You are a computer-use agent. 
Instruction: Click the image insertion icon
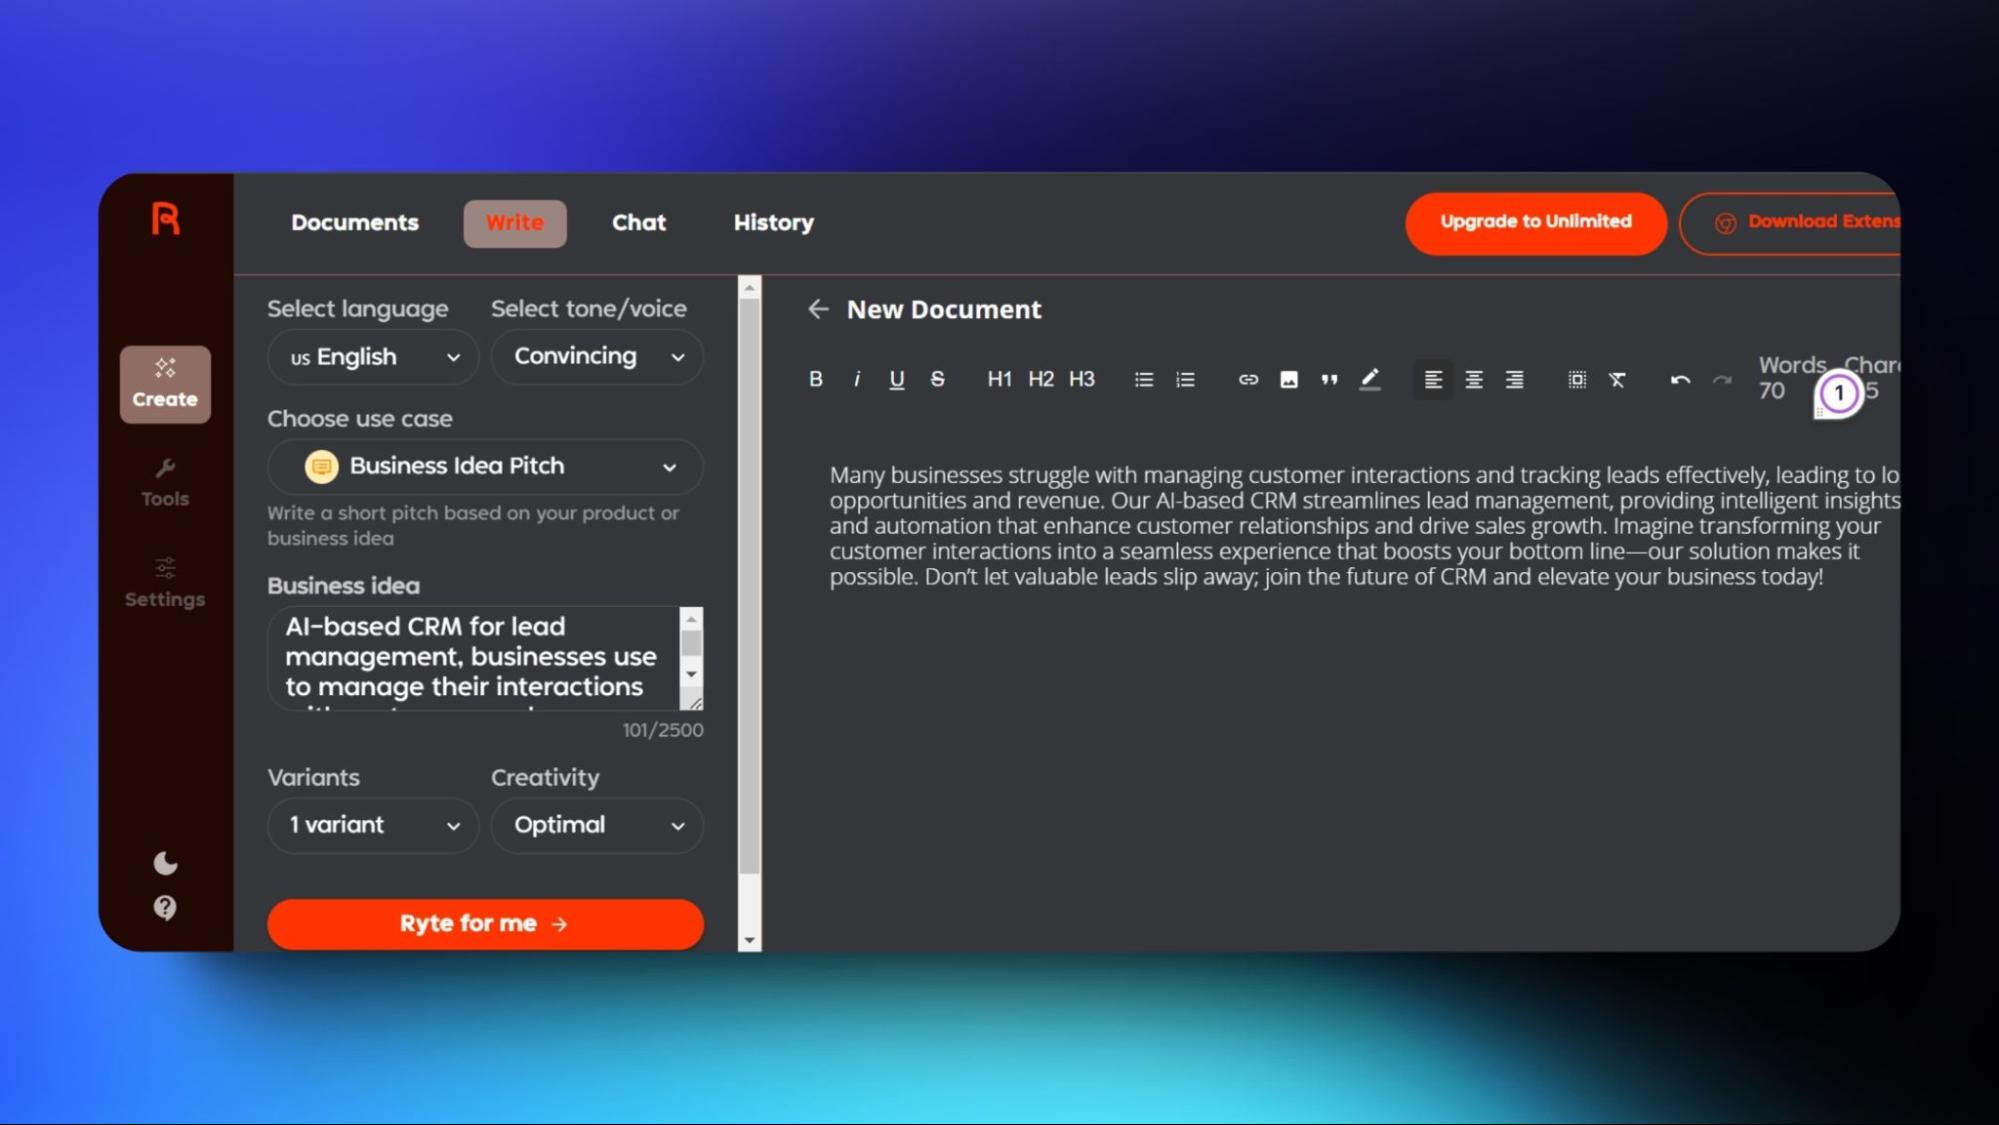click(1288, 379)
